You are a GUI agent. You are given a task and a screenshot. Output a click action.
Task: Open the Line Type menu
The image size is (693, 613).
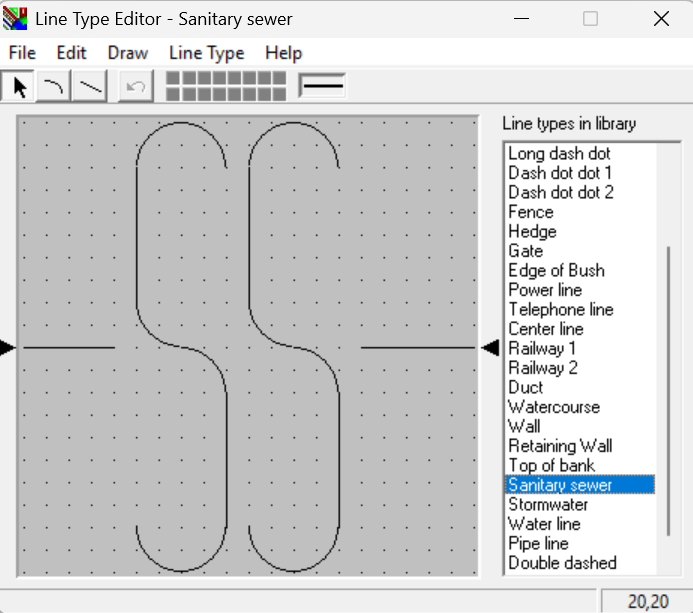pyautogui.click(x=206, y=53)
